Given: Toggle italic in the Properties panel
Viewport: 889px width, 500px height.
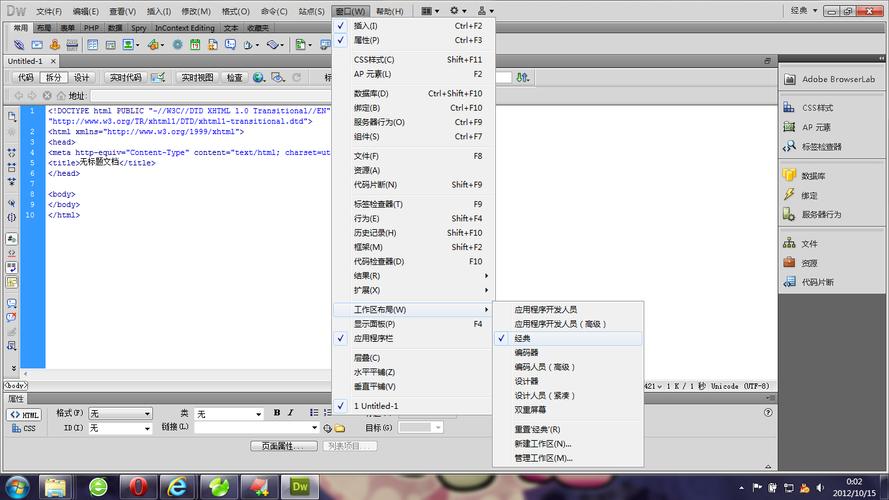Looking at the screenshot, I should (290, 413).
